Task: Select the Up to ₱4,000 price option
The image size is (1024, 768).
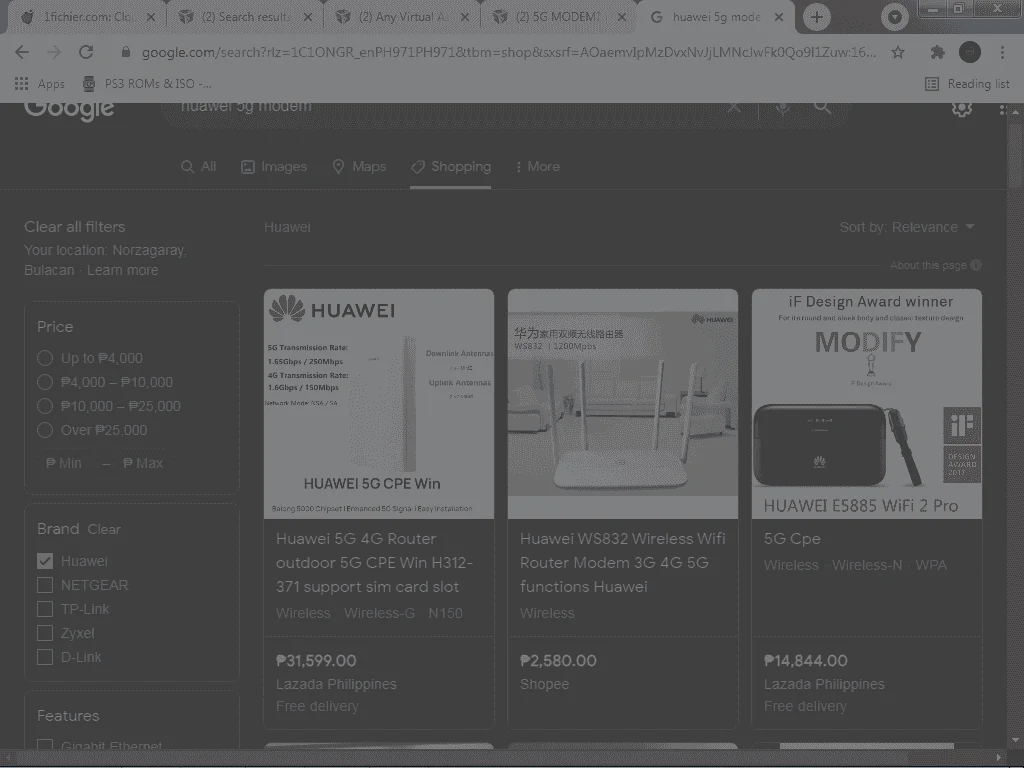Action: click(x=45, y=358)
